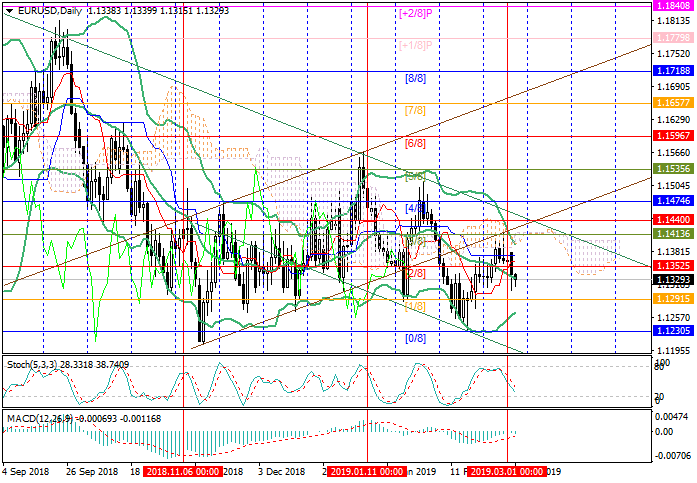
Task: Select the [6/8] red level label
Action: coord(415,144)
